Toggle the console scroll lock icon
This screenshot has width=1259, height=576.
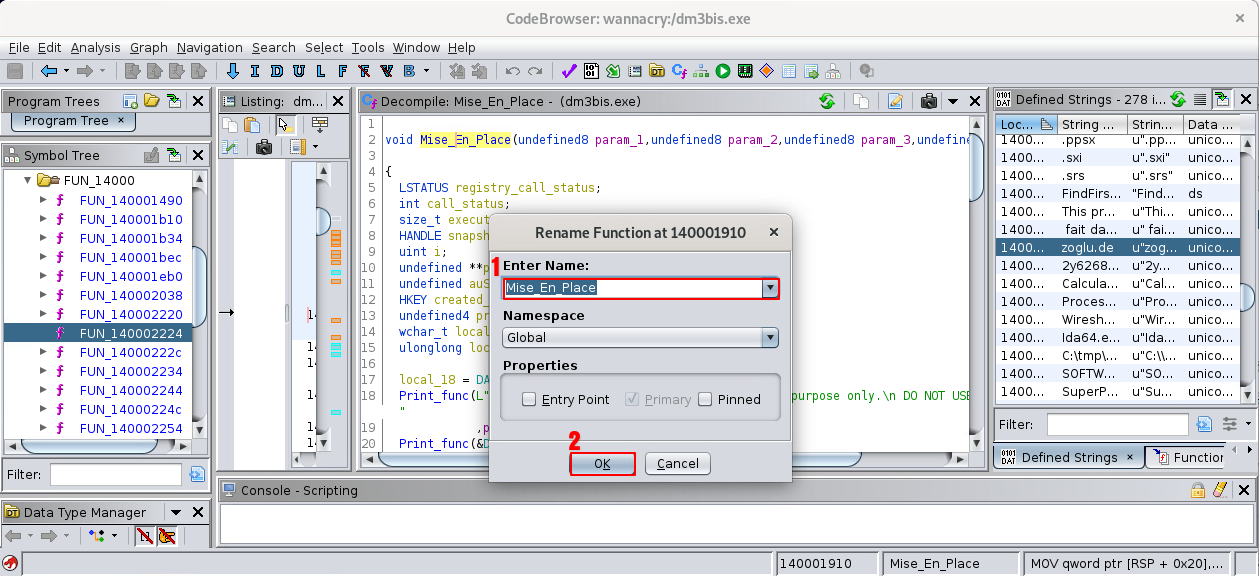tap(1198, 490)
